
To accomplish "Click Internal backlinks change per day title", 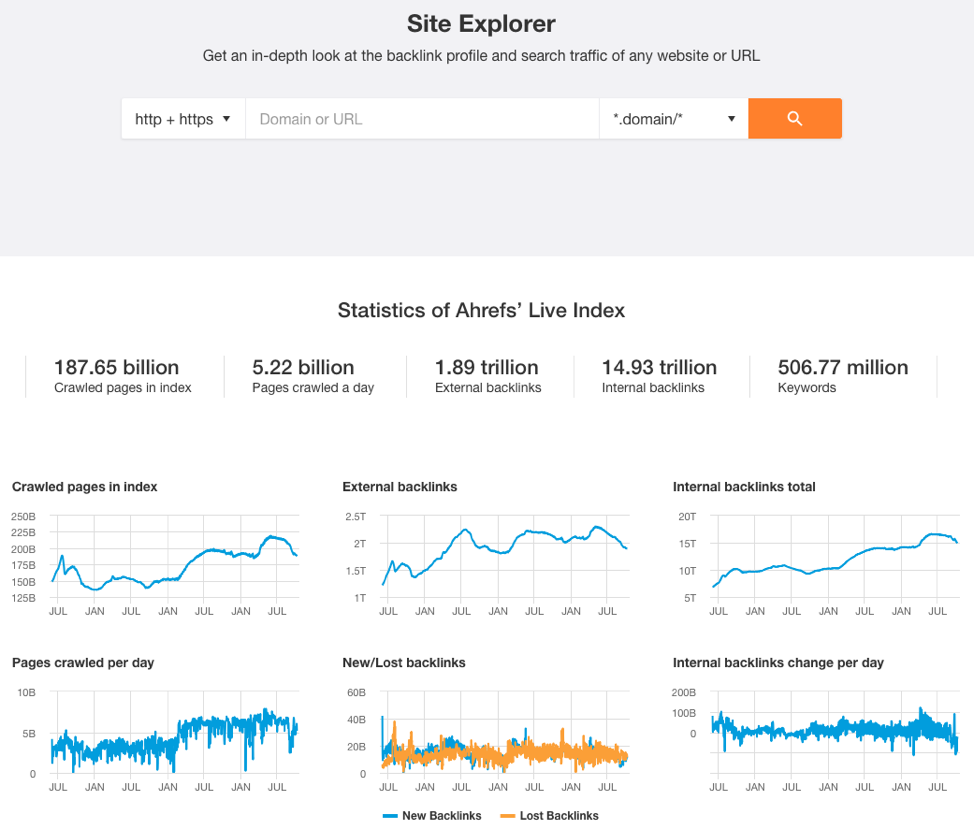I will (778, 663).
